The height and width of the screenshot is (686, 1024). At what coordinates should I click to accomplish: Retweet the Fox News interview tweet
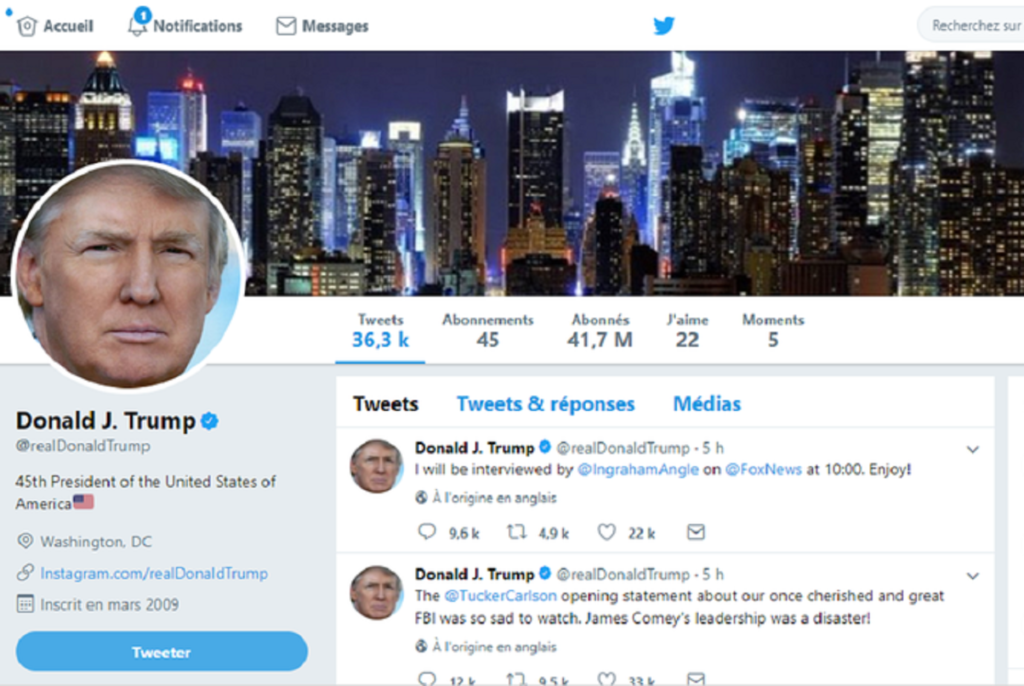517,532
